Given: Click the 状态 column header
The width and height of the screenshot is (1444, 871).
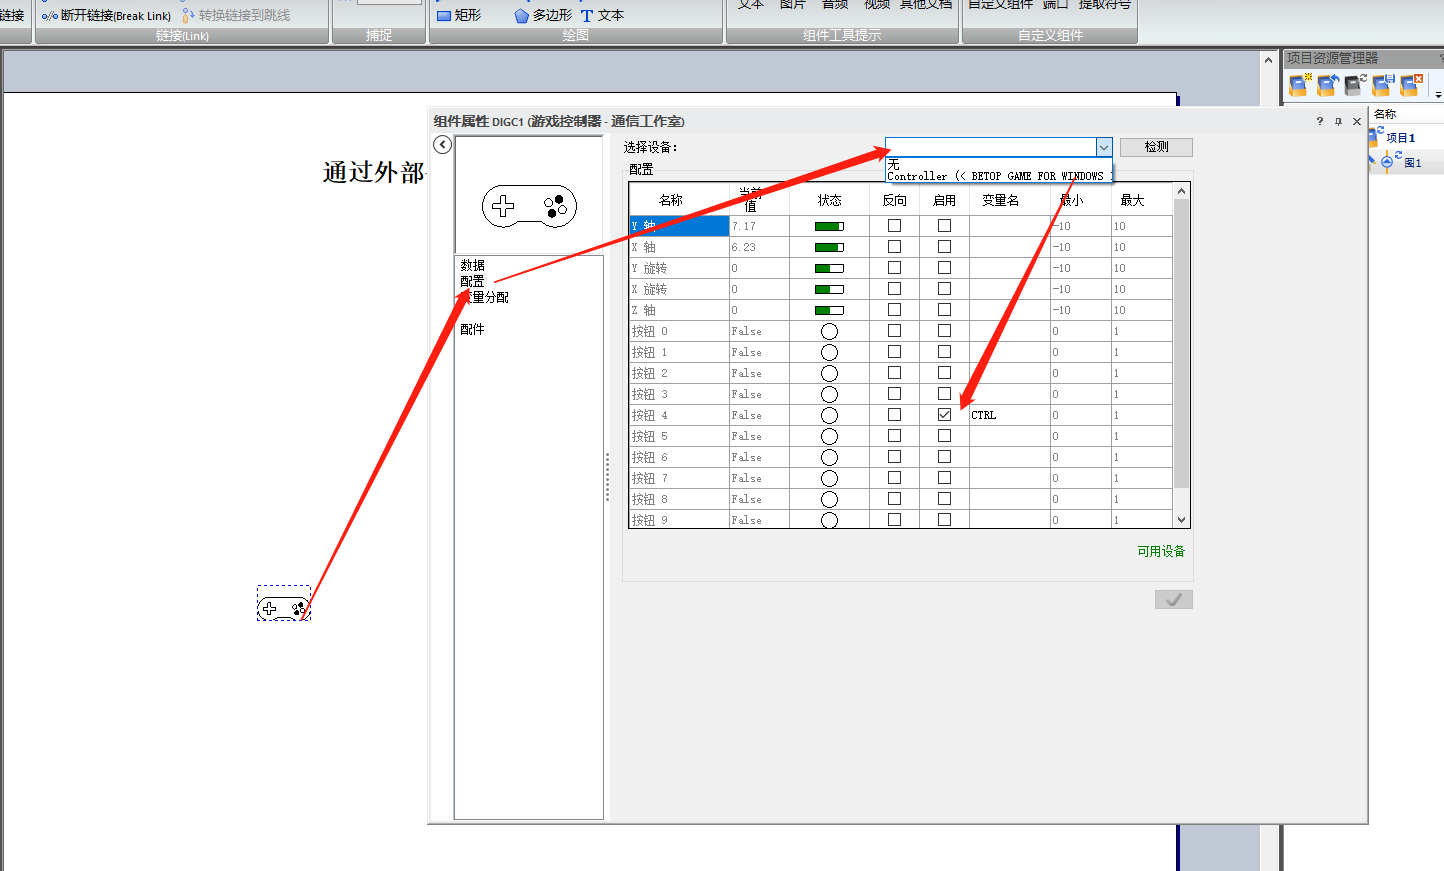Looking at the screenshot, I should [x=829, y=200].
